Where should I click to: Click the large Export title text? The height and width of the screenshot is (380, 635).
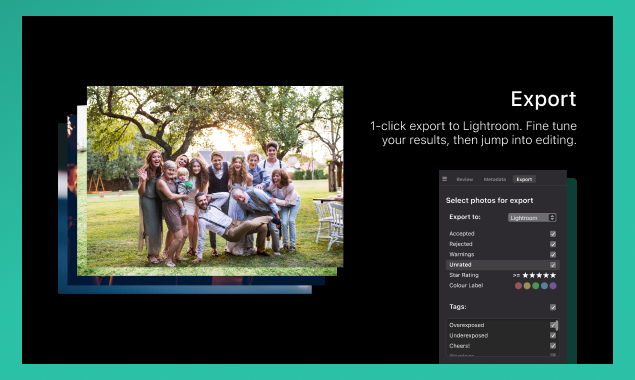[543, 99]
